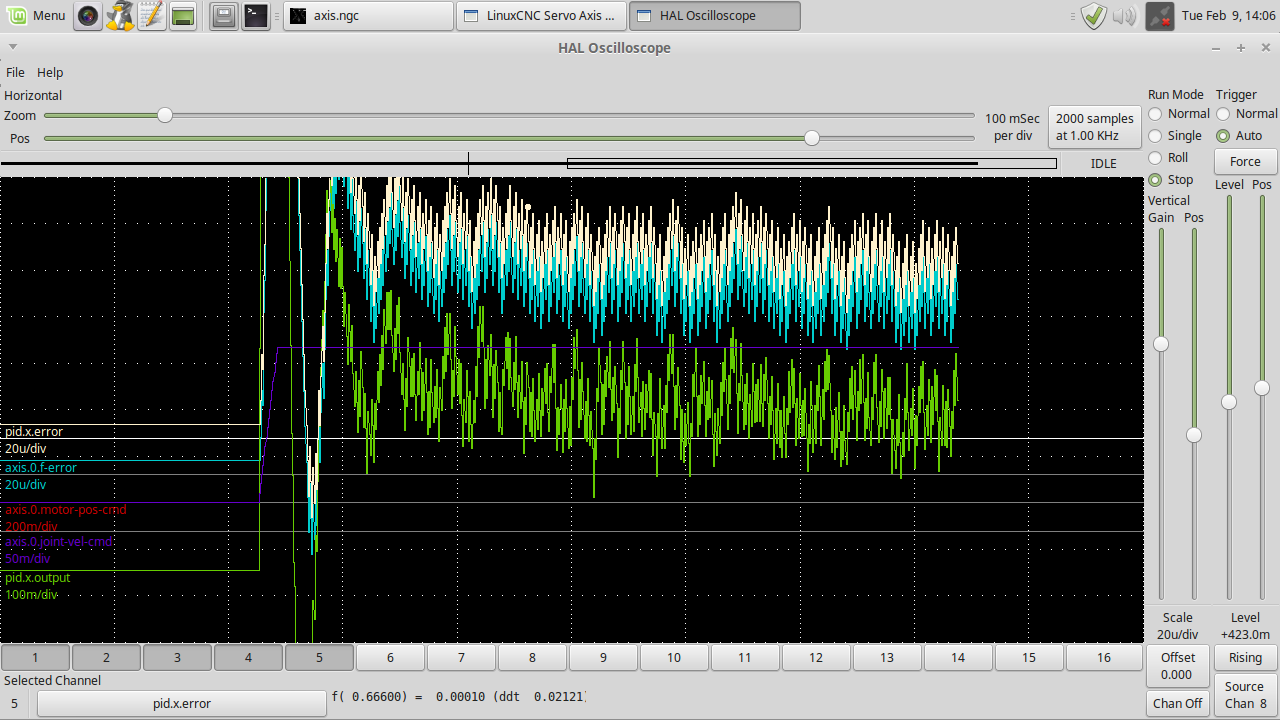Select channel 4
This screenshot has width=1280, height=720.
point(248,657)
